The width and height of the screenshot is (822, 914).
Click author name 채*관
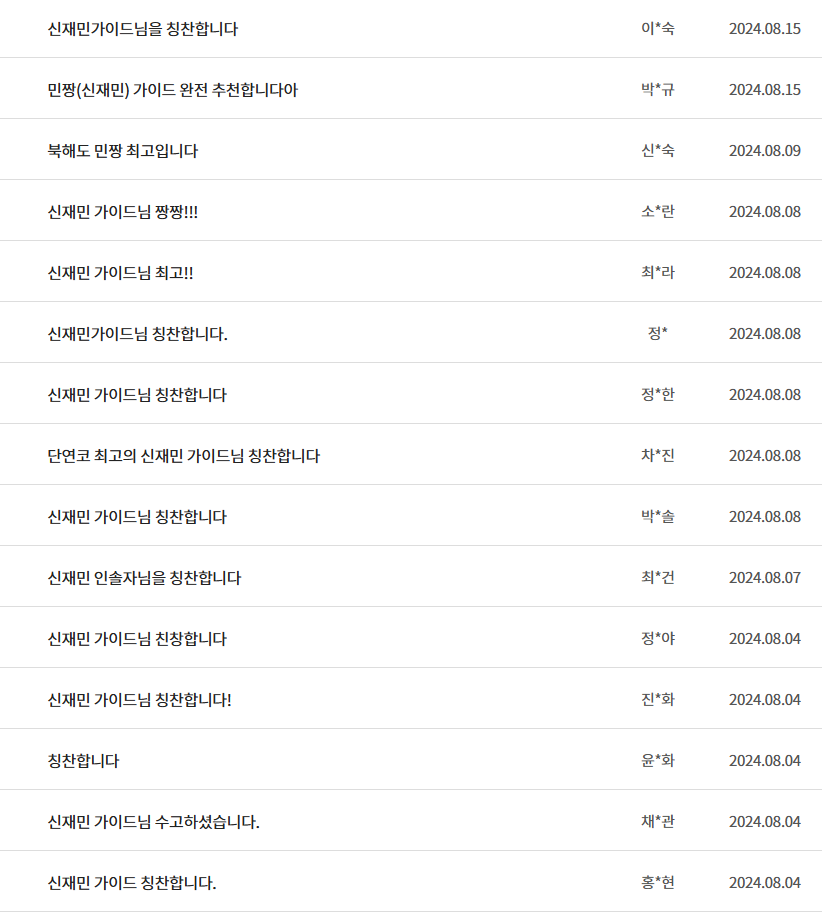pos(658,821)
